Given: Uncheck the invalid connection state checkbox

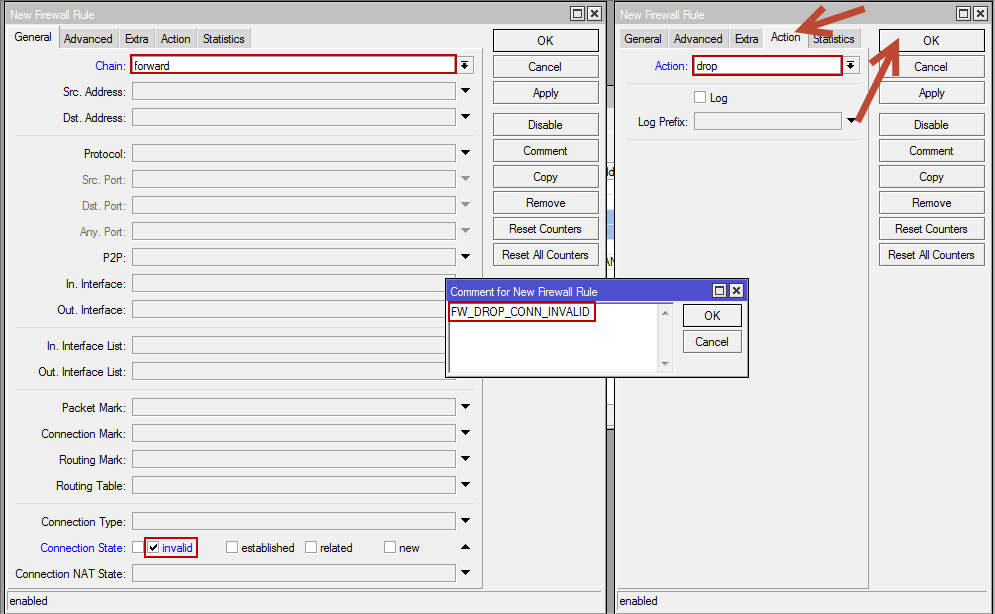Looking at the screenshot, I should [x=153, y=547].
